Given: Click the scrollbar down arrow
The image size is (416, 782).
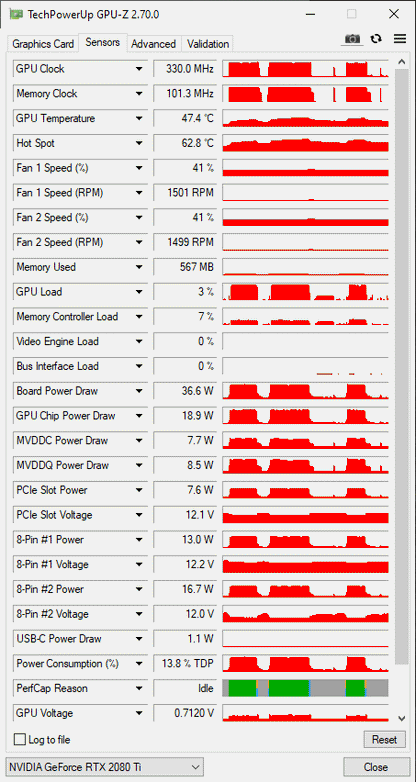Looking at the screenshot, I should pos(402,718).
